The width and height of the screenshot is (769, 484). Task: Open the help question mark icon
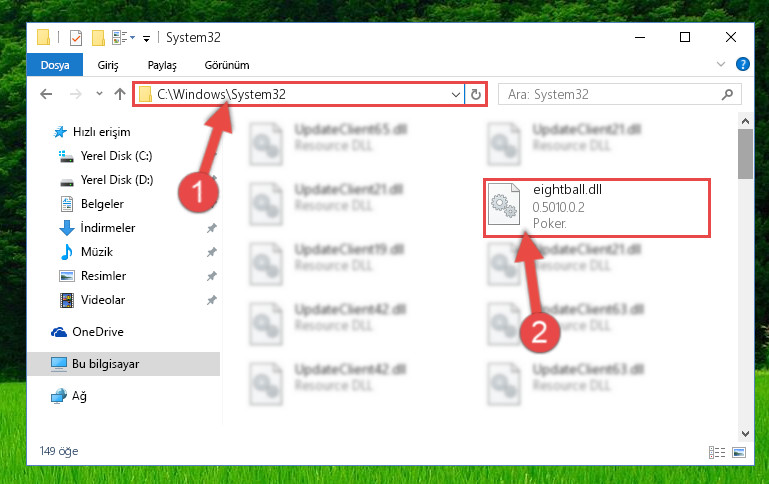click(x=743, y=64)
